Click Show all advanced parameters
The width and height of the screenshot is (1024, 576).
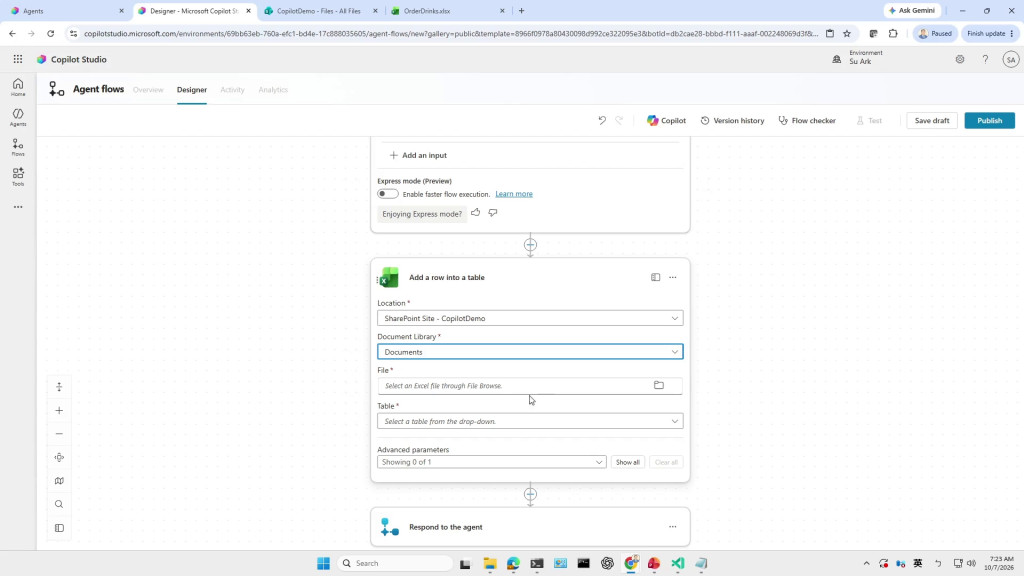(x=628, y=462)
